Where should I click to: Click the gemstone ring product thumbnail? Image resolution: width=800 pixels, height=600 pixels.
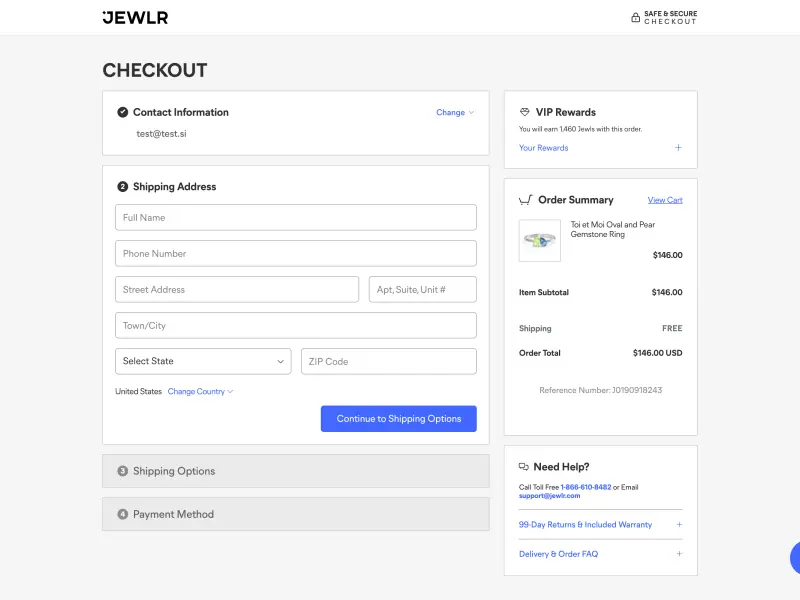pos(540,240)
